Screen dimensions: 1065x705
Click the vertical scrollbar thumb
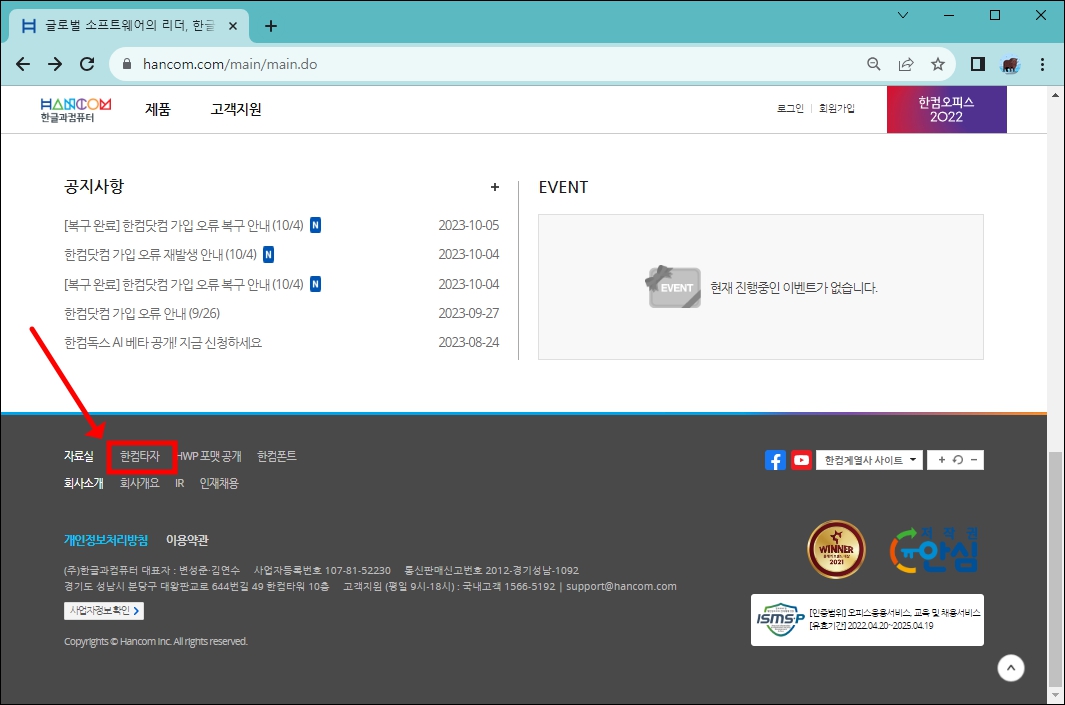pos(1055,569)
